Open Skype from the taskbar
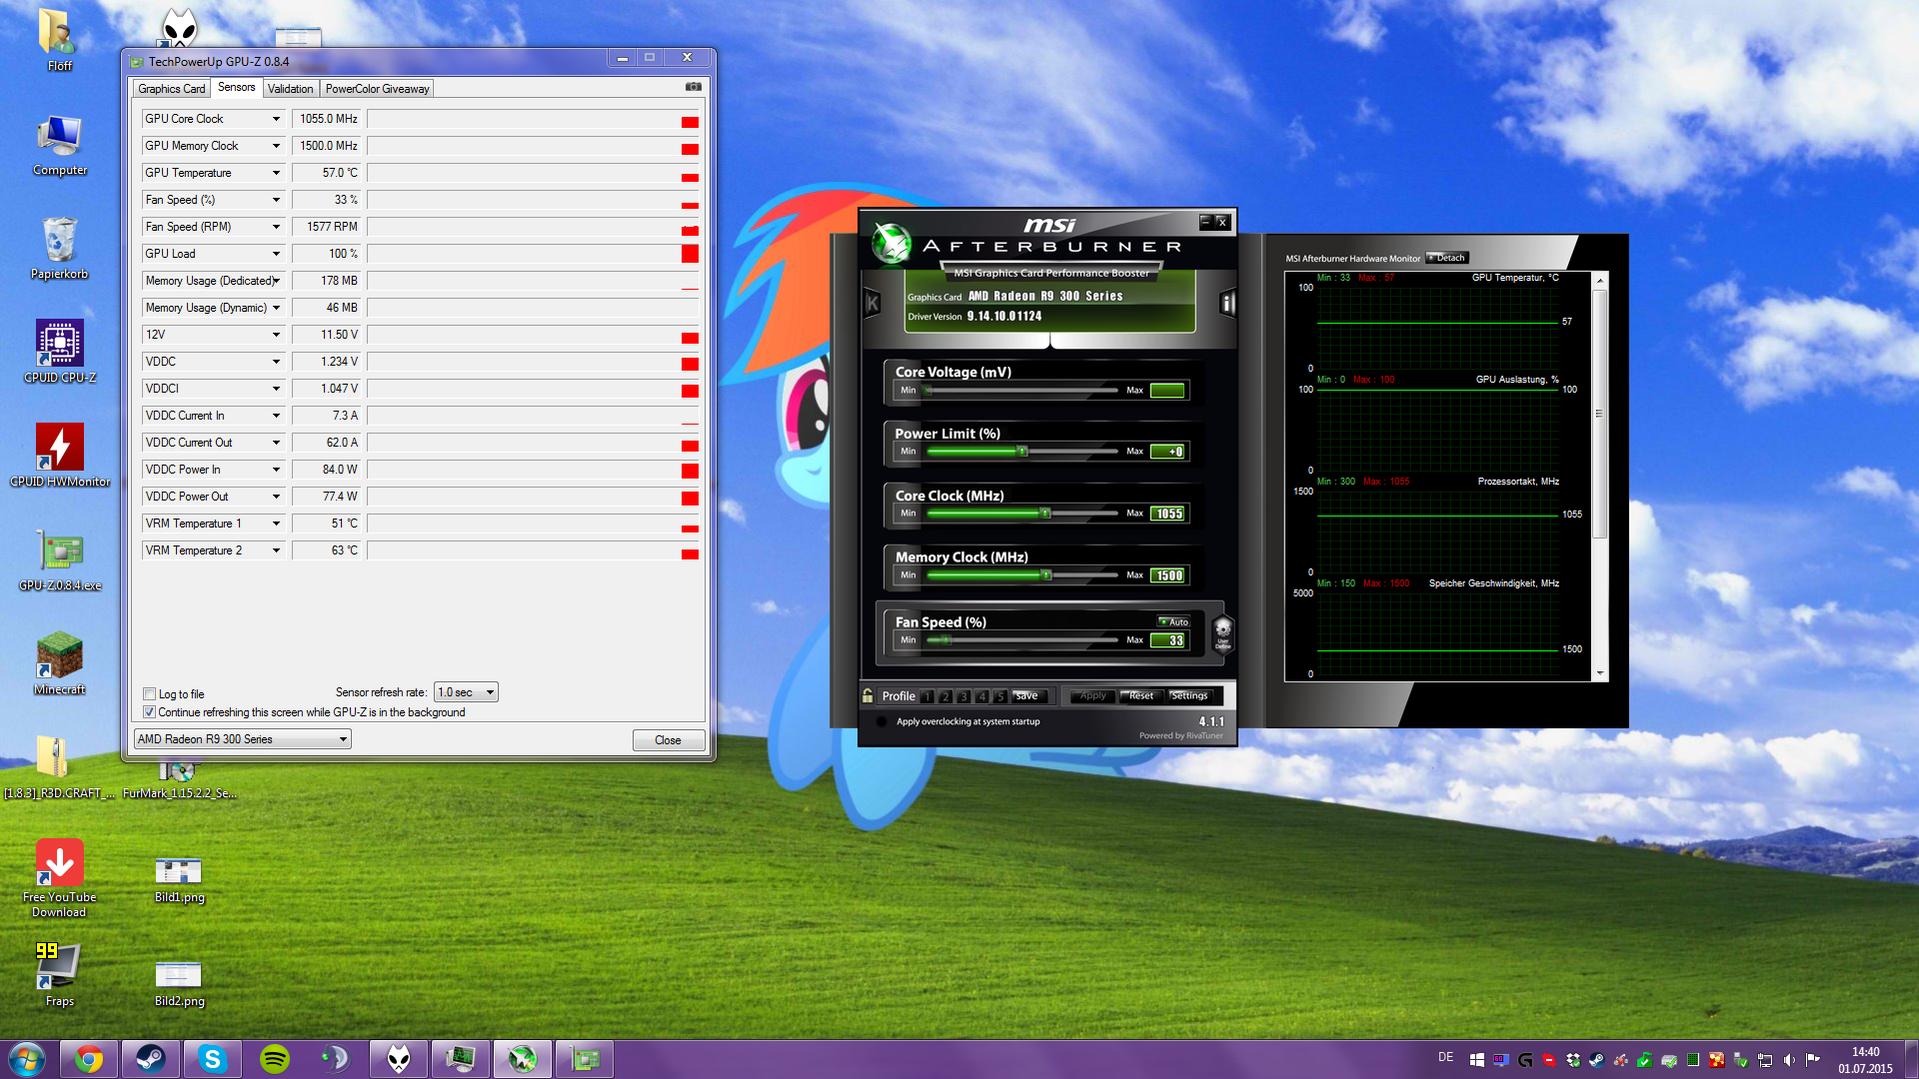The height and width of the screenshot is (1079, 1919). [212, 1059]
